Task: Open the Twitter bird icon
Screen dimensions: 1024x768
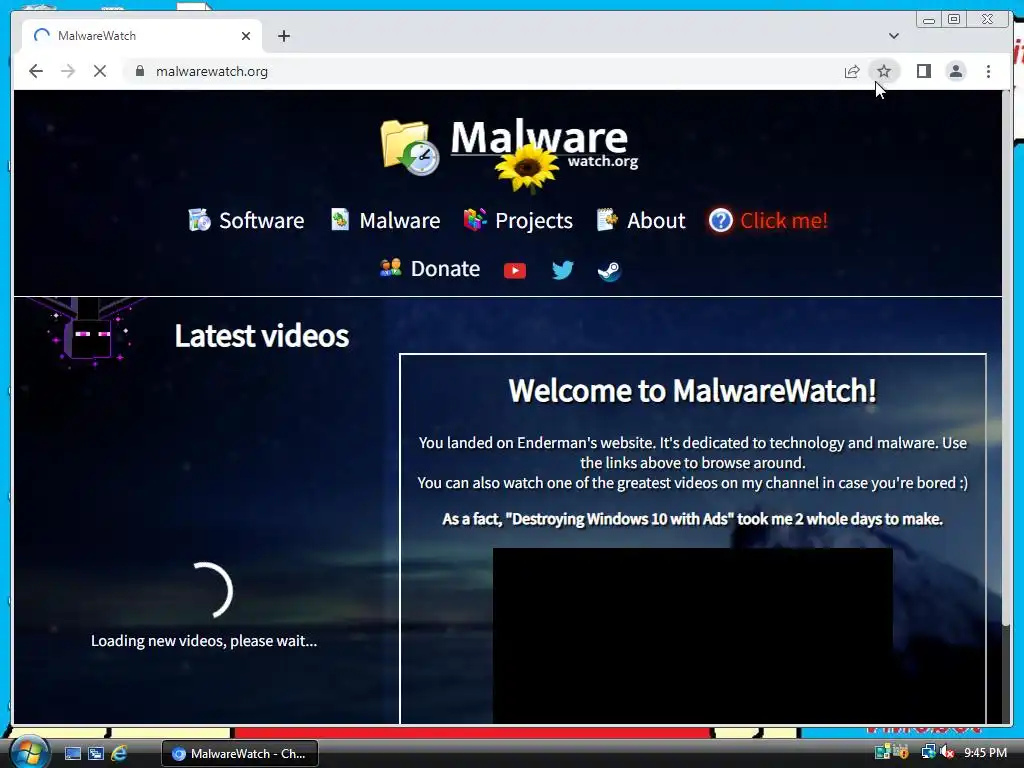Action: click(x=562, y=270)
